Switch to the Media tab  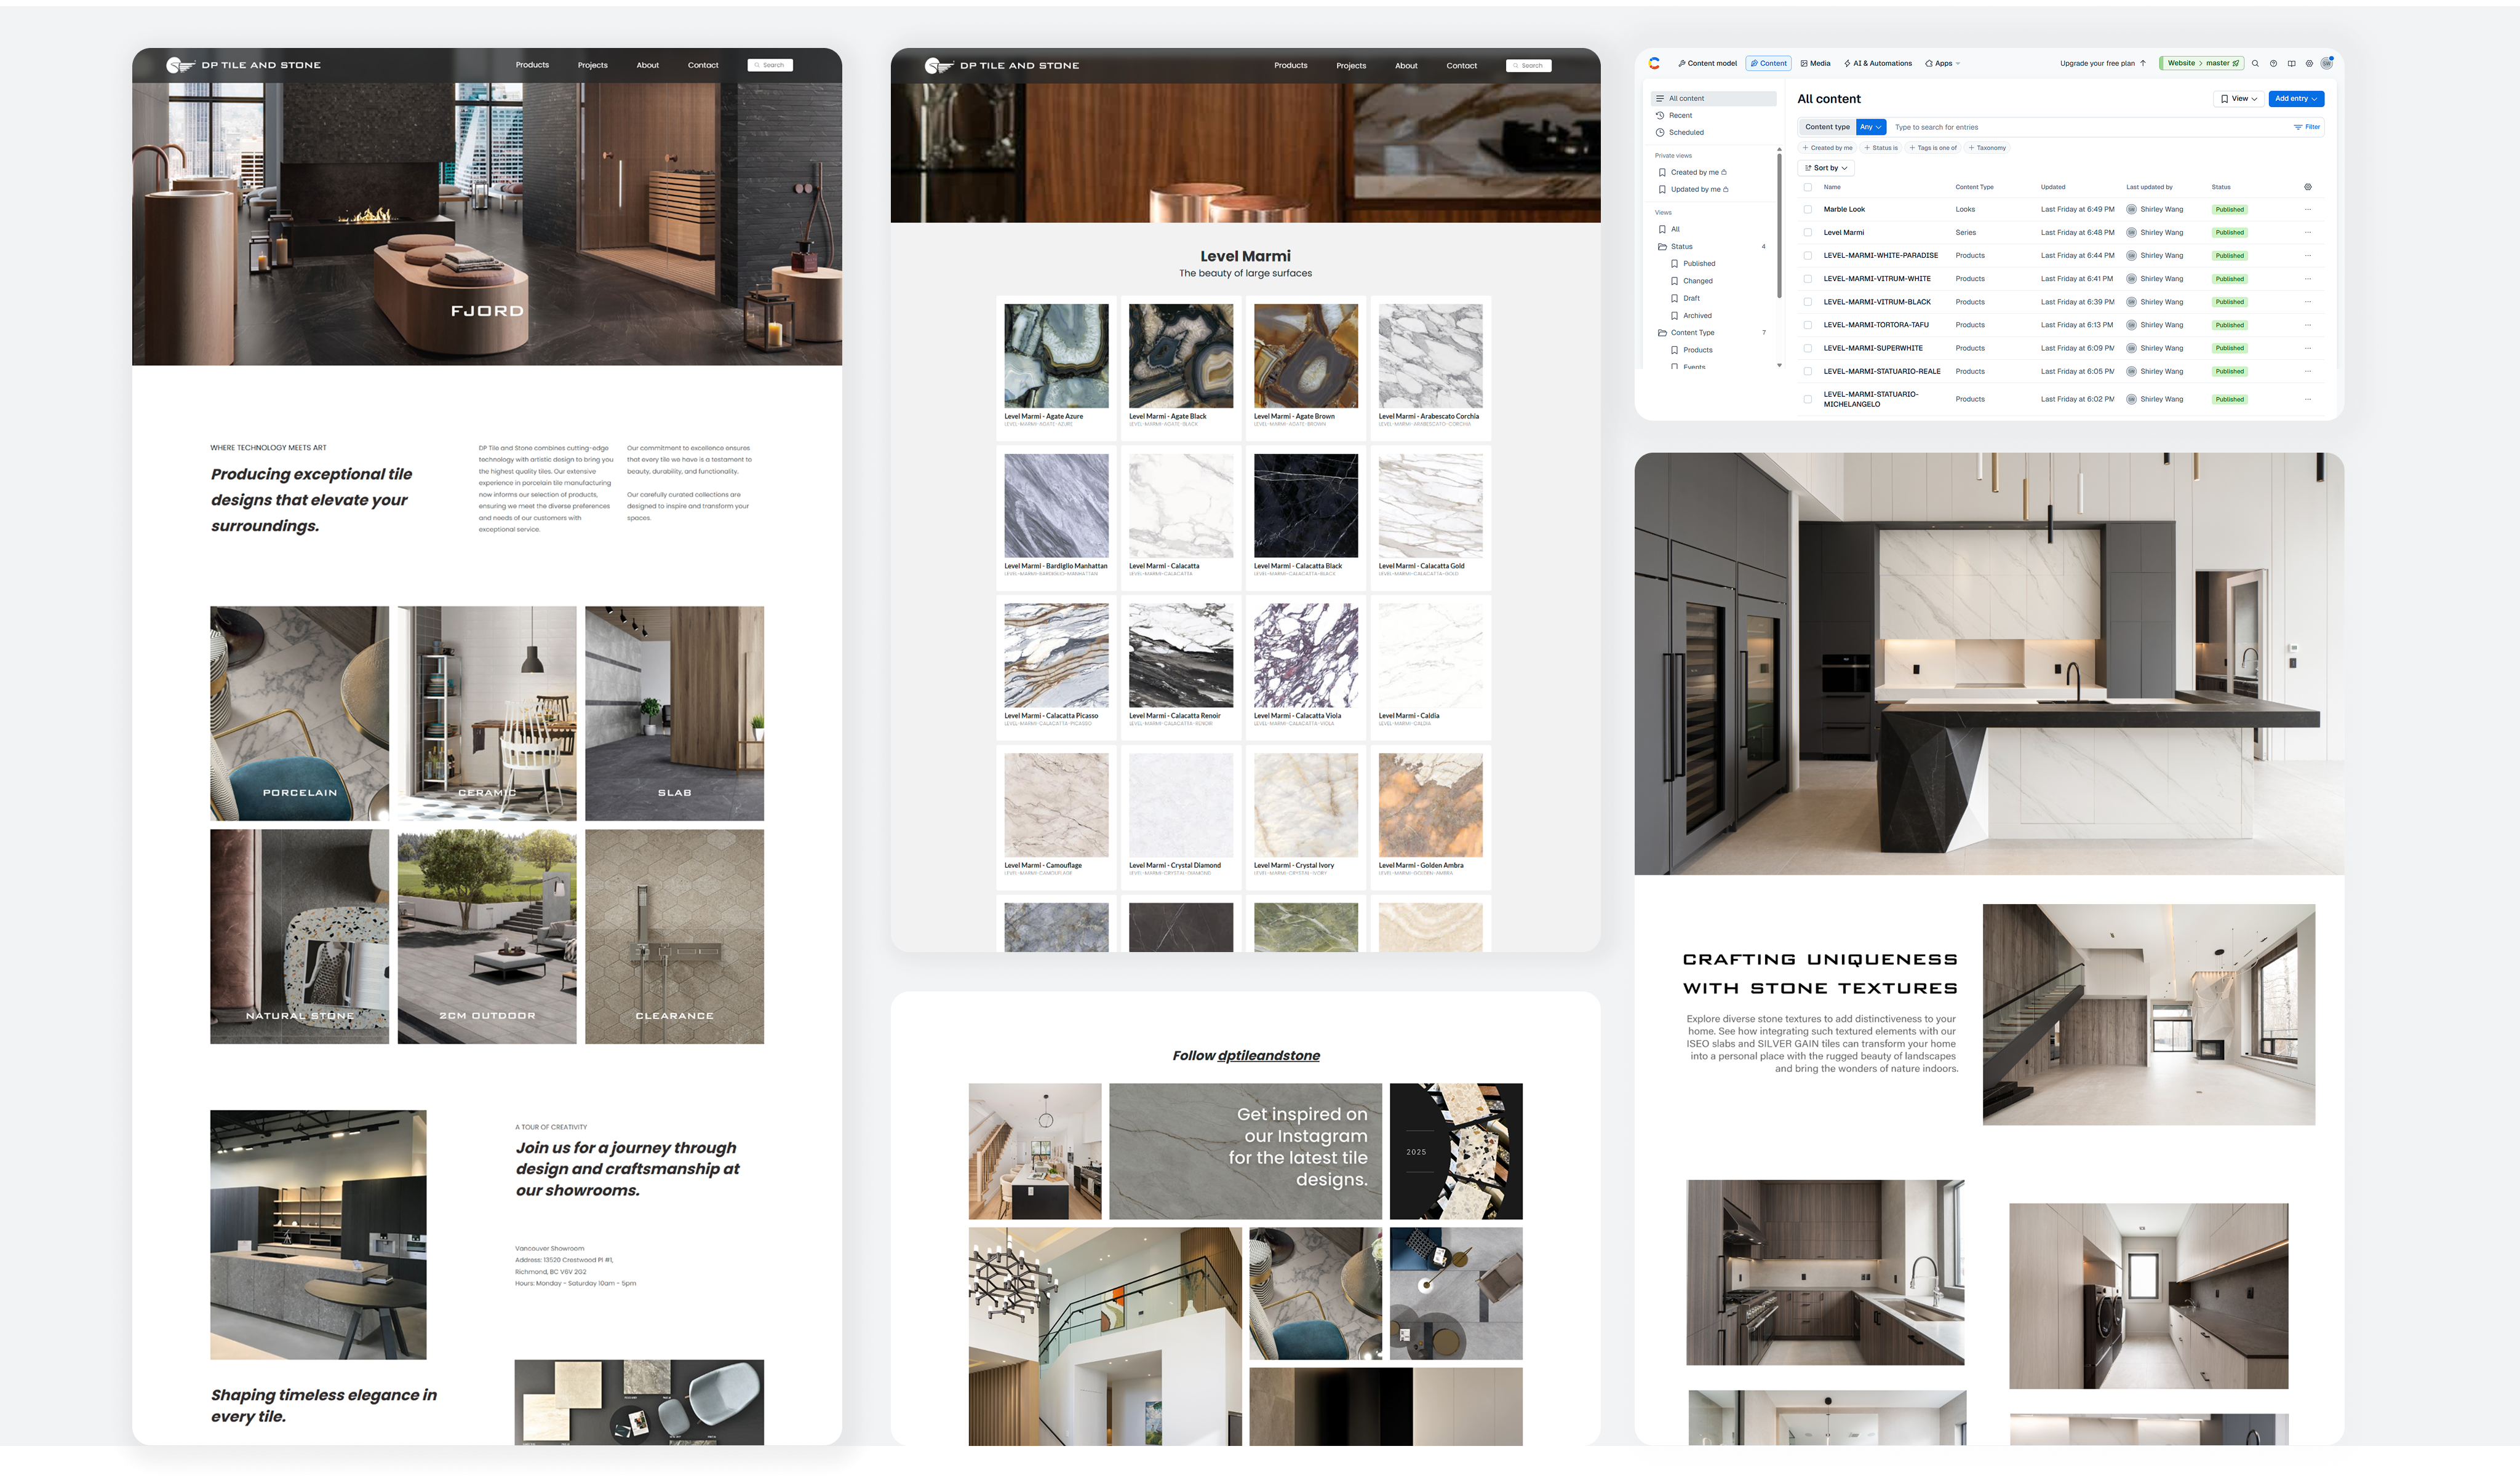[x=1815, y=64]
